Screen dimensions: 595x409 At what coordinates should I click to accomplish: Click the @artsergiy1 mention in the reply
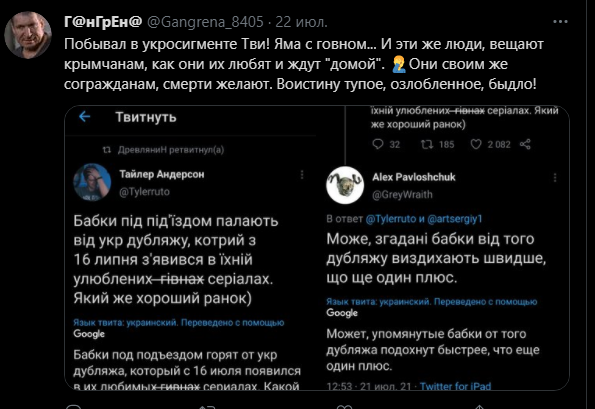point(455,219)
